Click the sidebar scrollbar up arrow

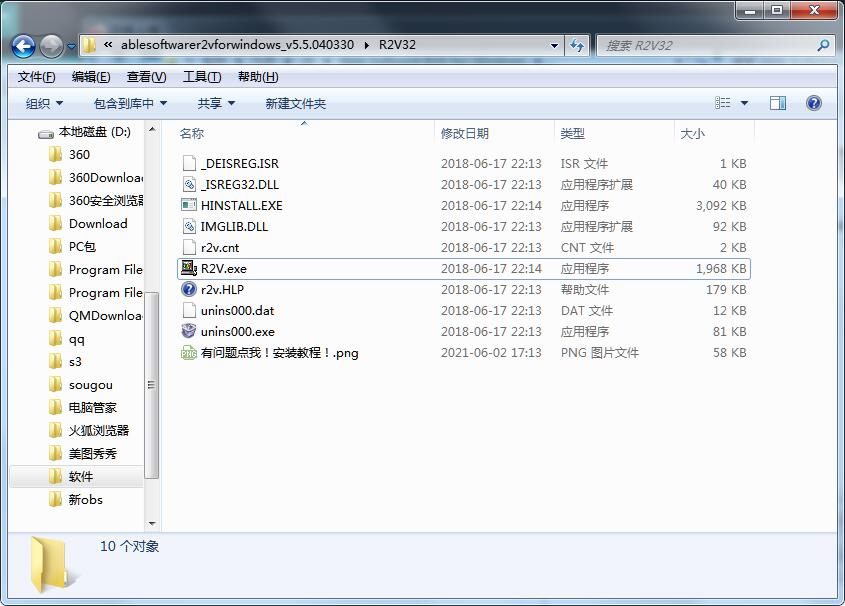click(152, 130)
